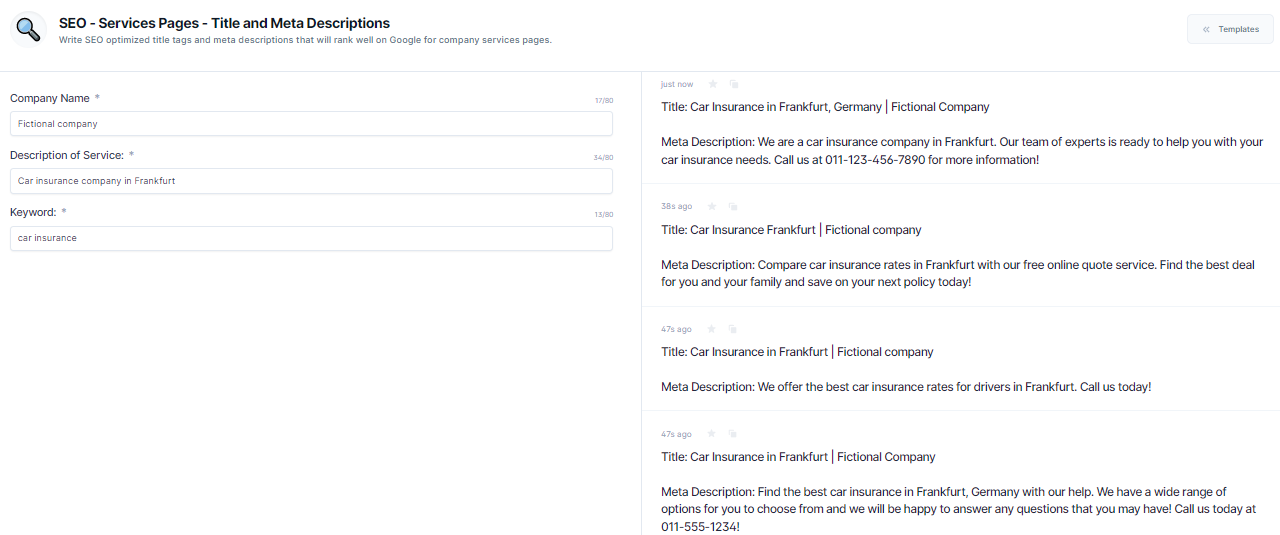This screenshot has height=535, width=1280.
Task: Copy the 'Call us today!' result
Action: (x=733, y=329)
